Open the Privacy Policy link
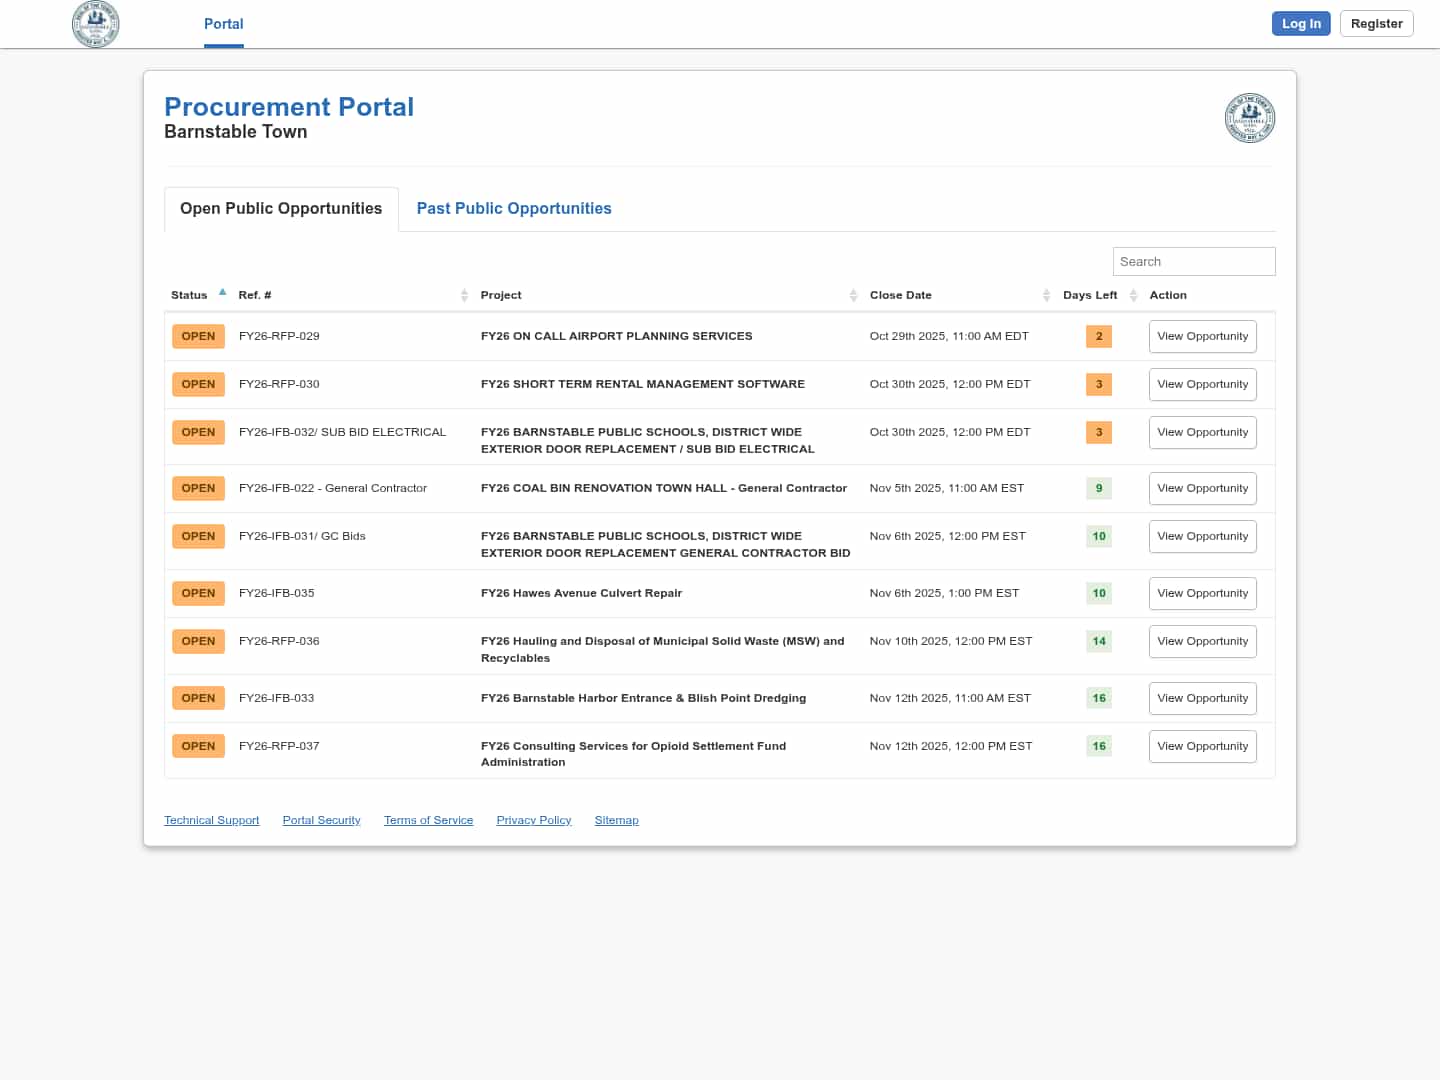Viewport: 1440px width, 1080px height. click(x=533, y=821)
